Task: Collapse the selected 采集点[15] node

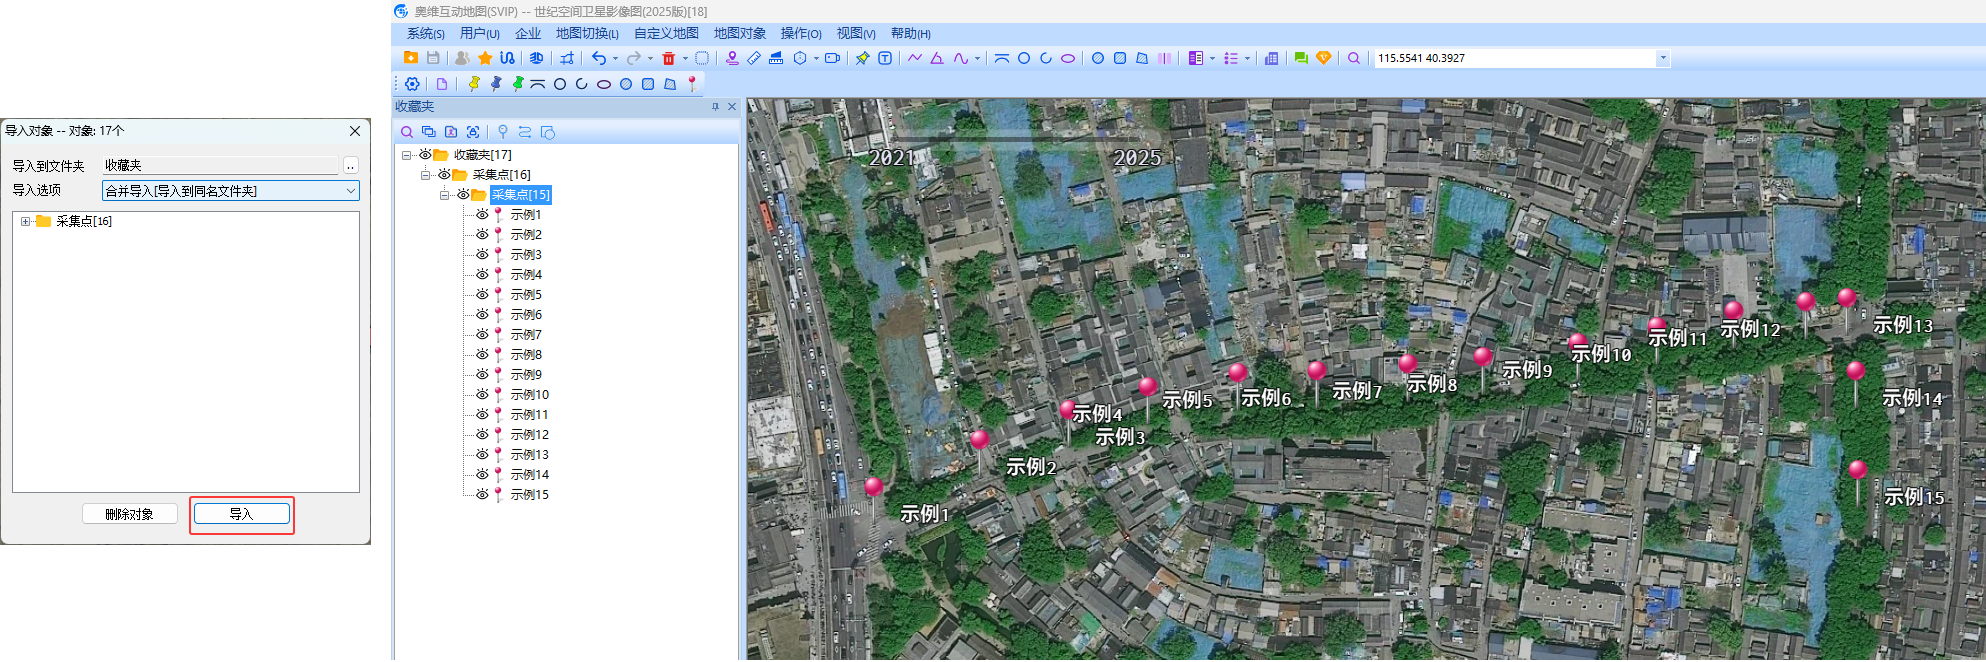Action: (x=444, y=195)
